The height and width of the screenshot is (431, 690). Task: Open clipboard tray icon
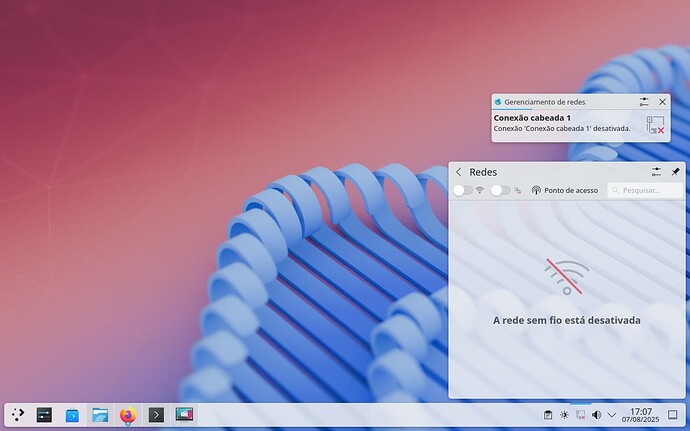548,414
